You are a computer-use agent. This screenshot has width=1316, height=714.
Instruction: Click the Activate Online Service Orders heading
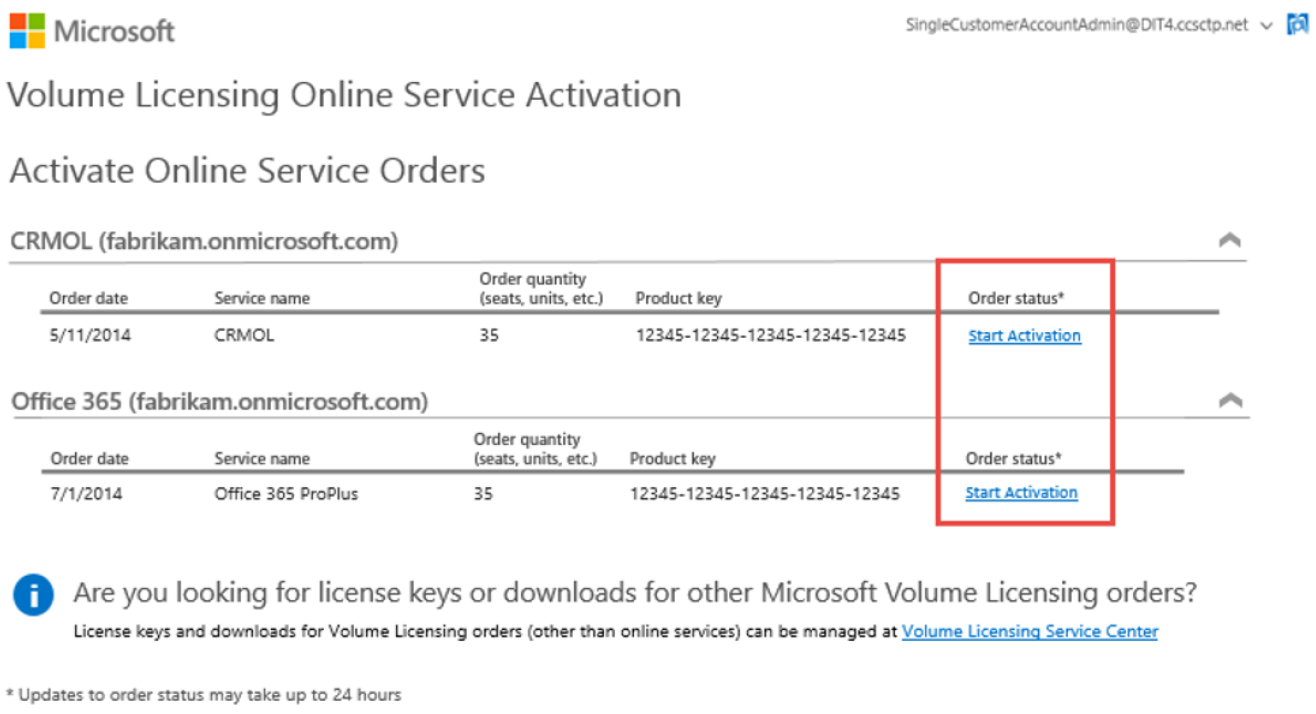click(x=247, y=171)
